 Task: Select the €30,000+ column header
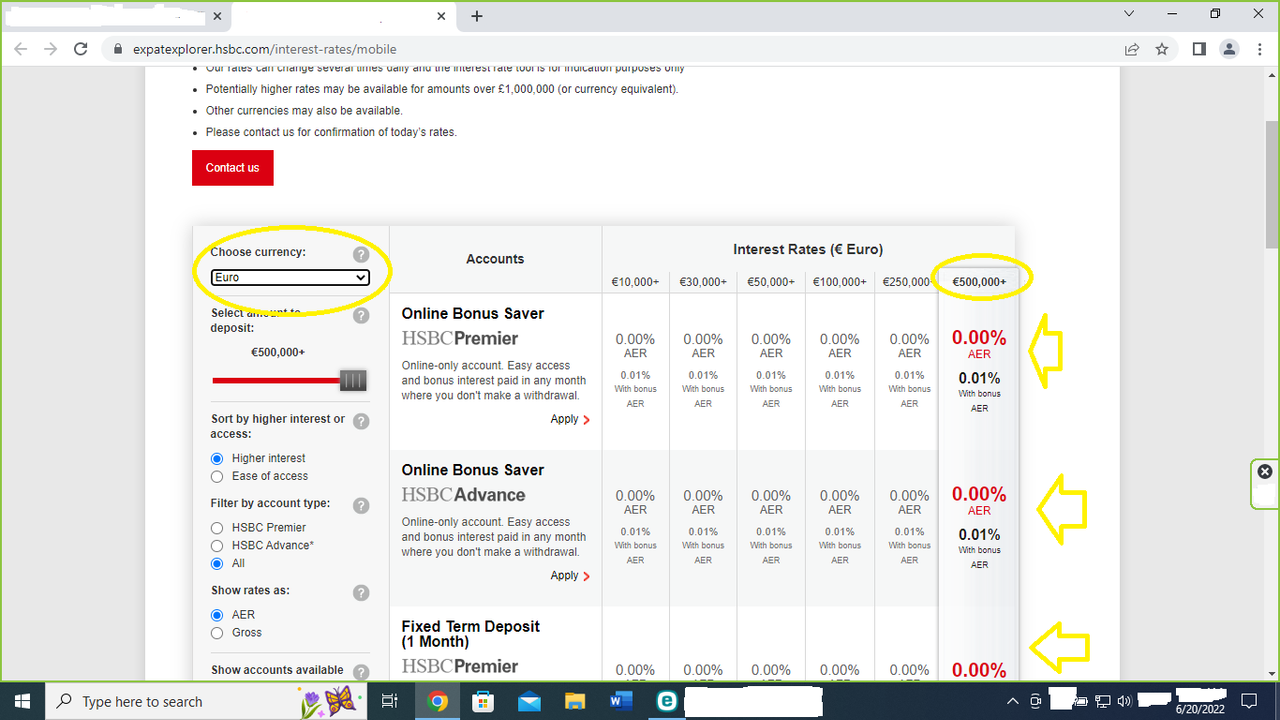pos(703,282)
